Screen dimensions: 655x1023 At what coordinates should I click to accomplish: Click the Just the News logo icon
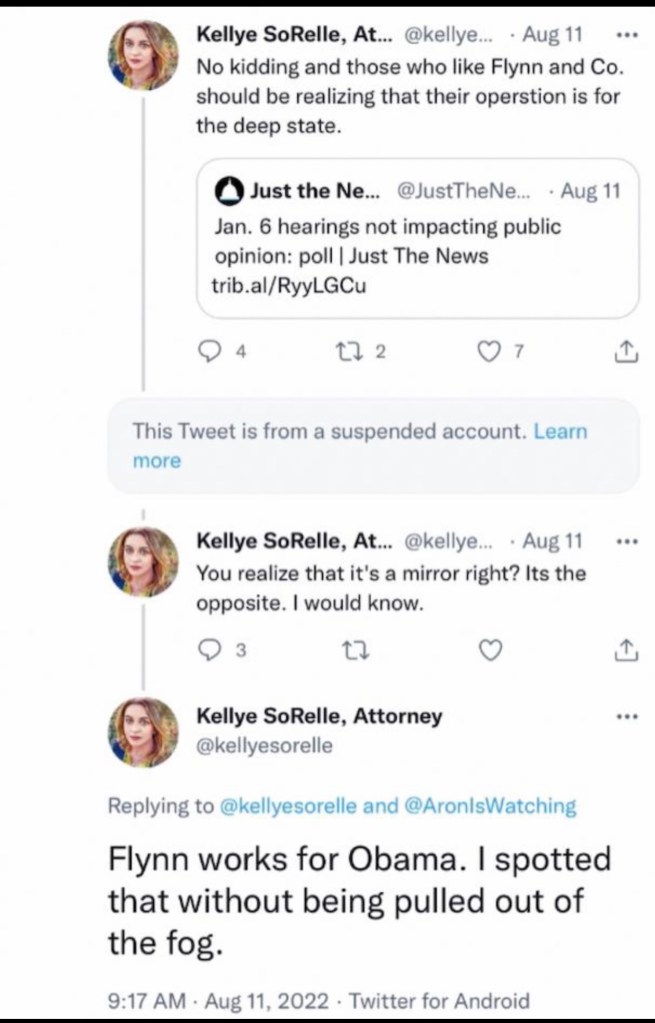tap(230, 189)
